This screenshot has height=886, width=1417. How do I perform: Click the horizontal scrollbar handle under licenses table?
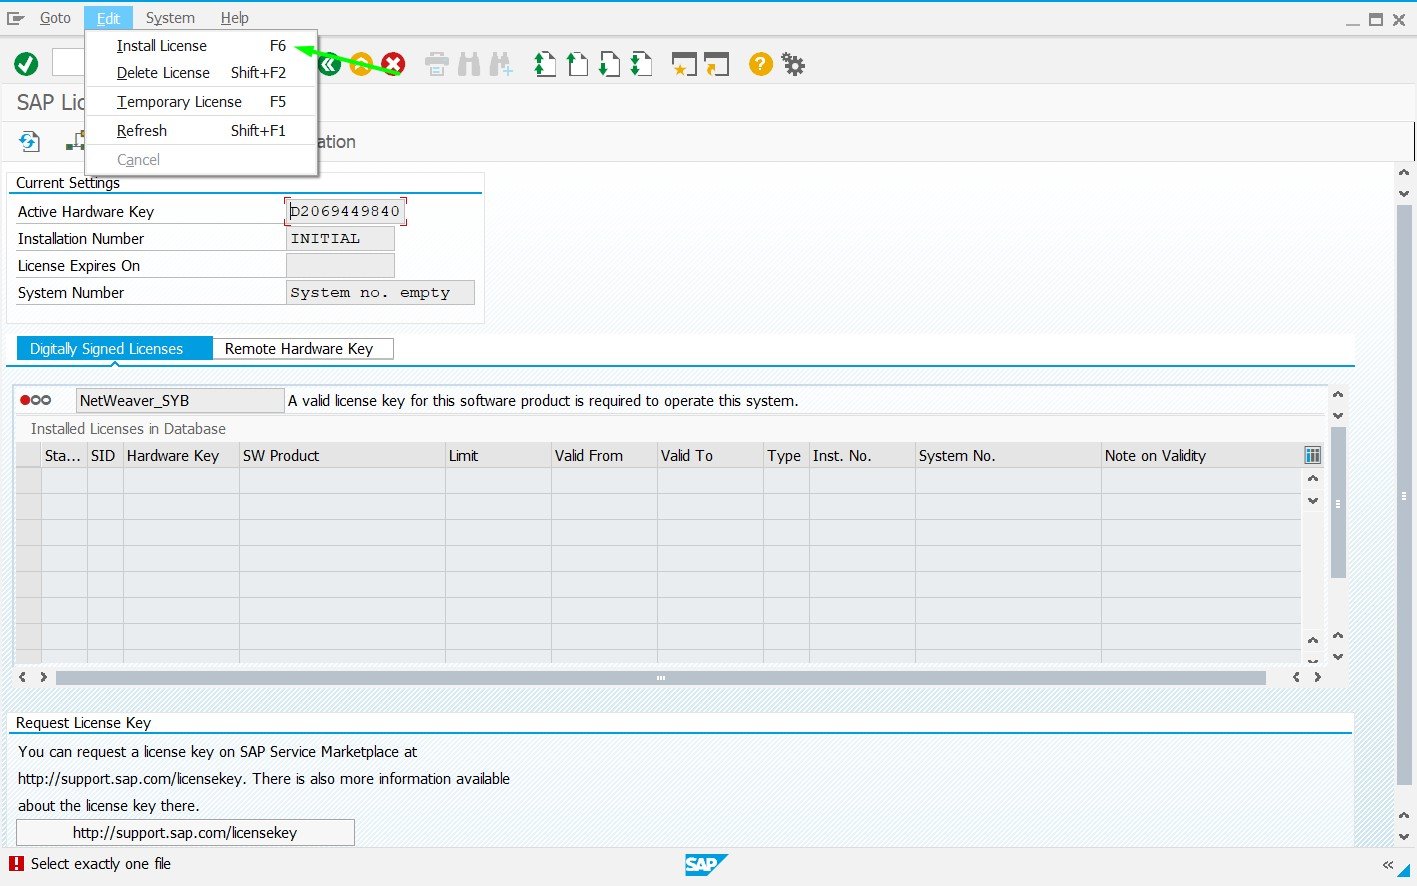tap(661, 677)
